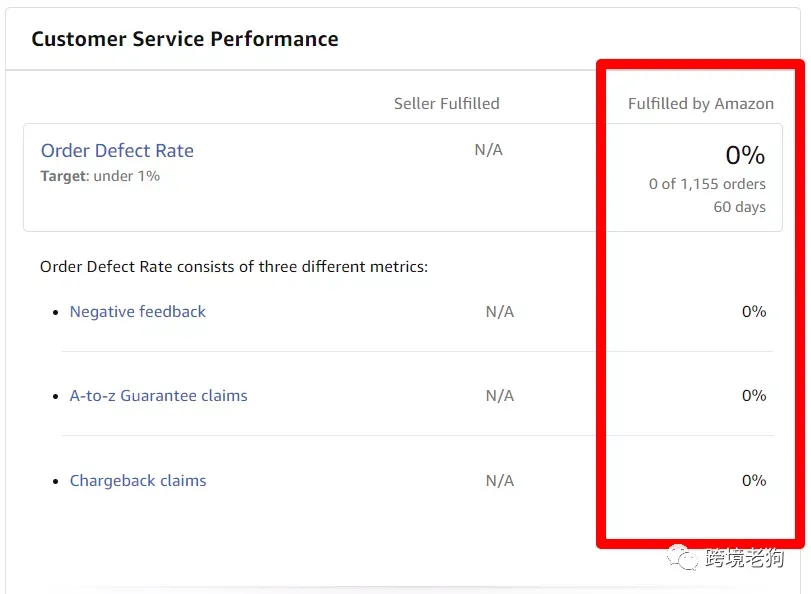
Task: Click A-to-z Guarantee claims N/A value
Action: pos(500,396)
